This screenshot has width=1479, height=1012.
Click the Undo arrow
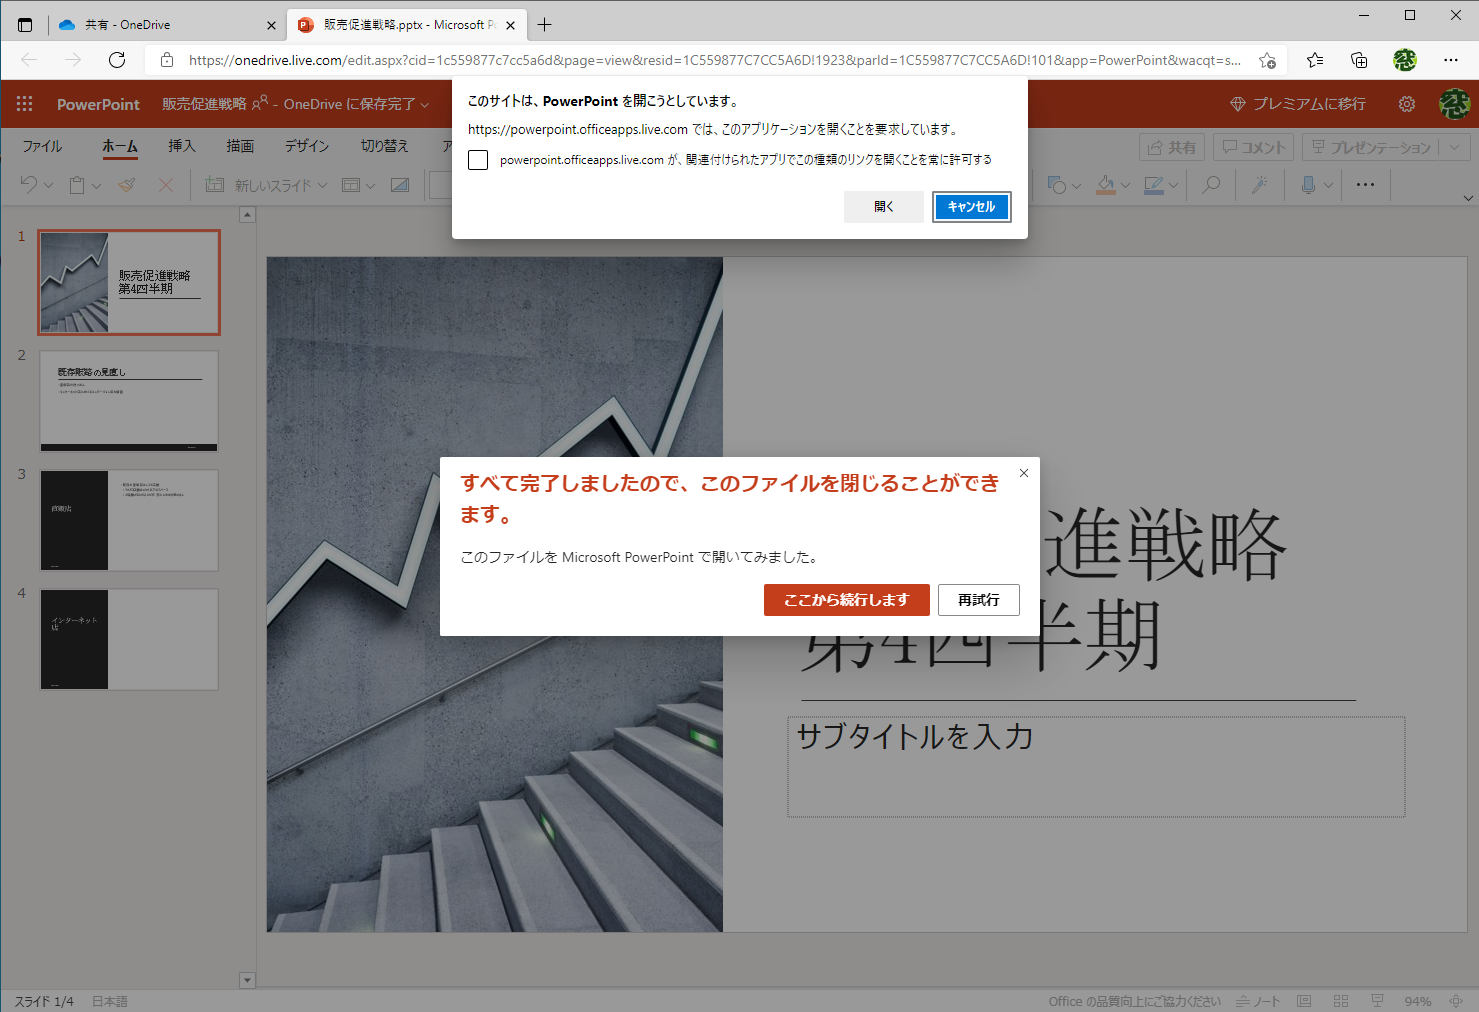pyautogui.click(x=30, y=184)
